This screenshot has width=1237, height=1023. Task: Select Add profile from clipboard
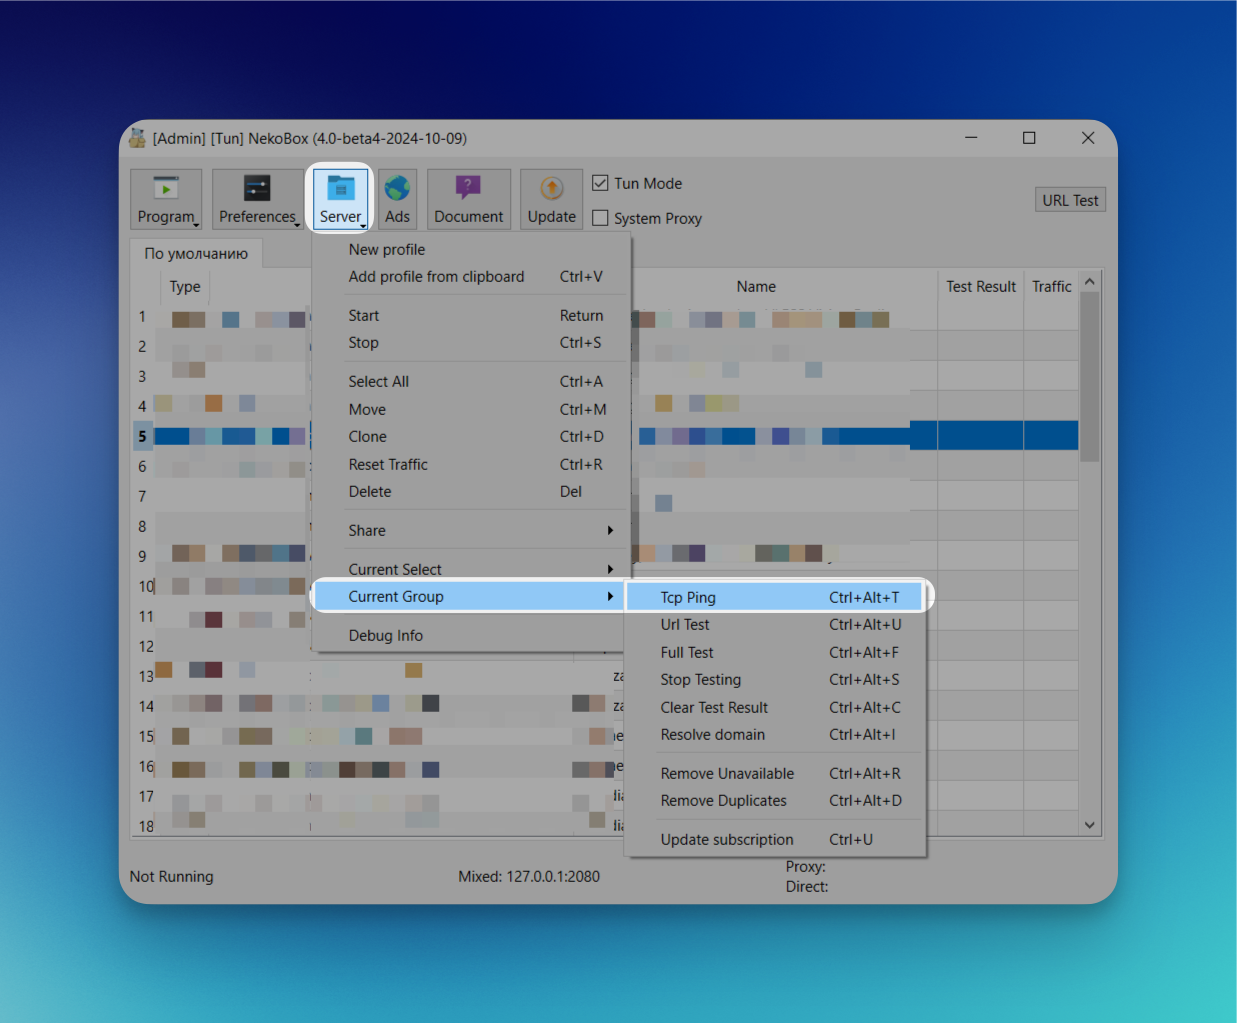(x=471, y=276)
